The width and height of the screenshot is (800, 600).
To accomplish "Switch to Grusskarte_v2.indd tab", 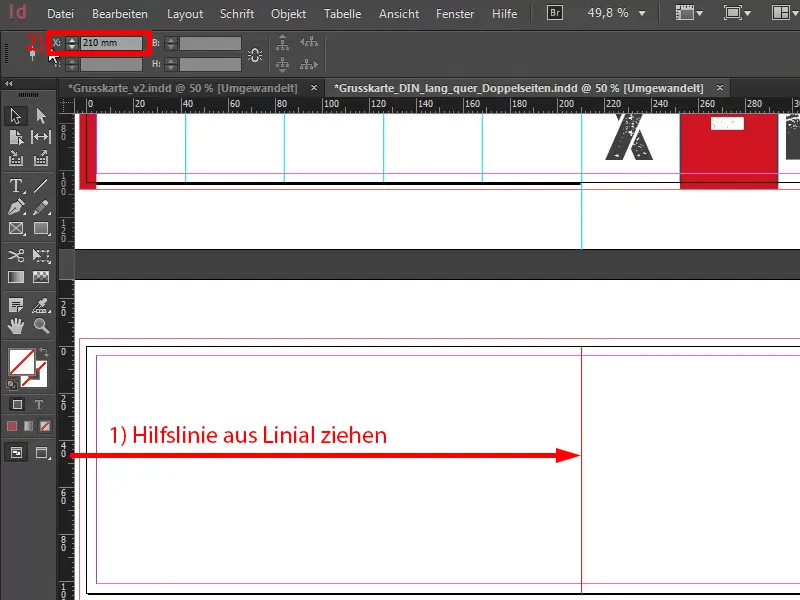I will [183, 88].
